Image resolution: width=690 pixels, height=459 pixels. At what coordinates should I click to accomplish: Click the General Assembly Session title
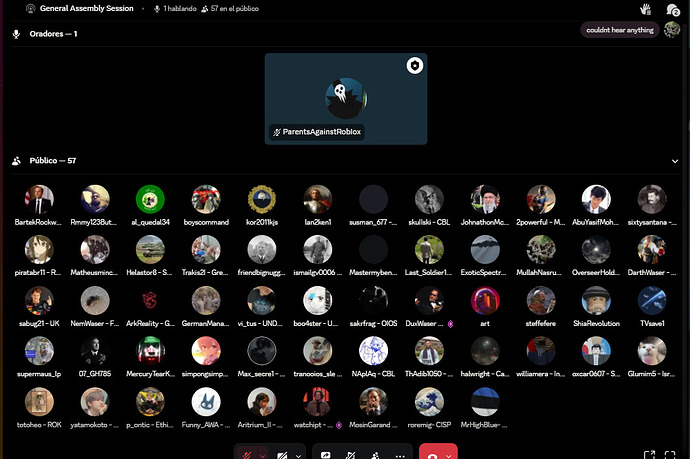pyautogui.click(x=86, y=8)
